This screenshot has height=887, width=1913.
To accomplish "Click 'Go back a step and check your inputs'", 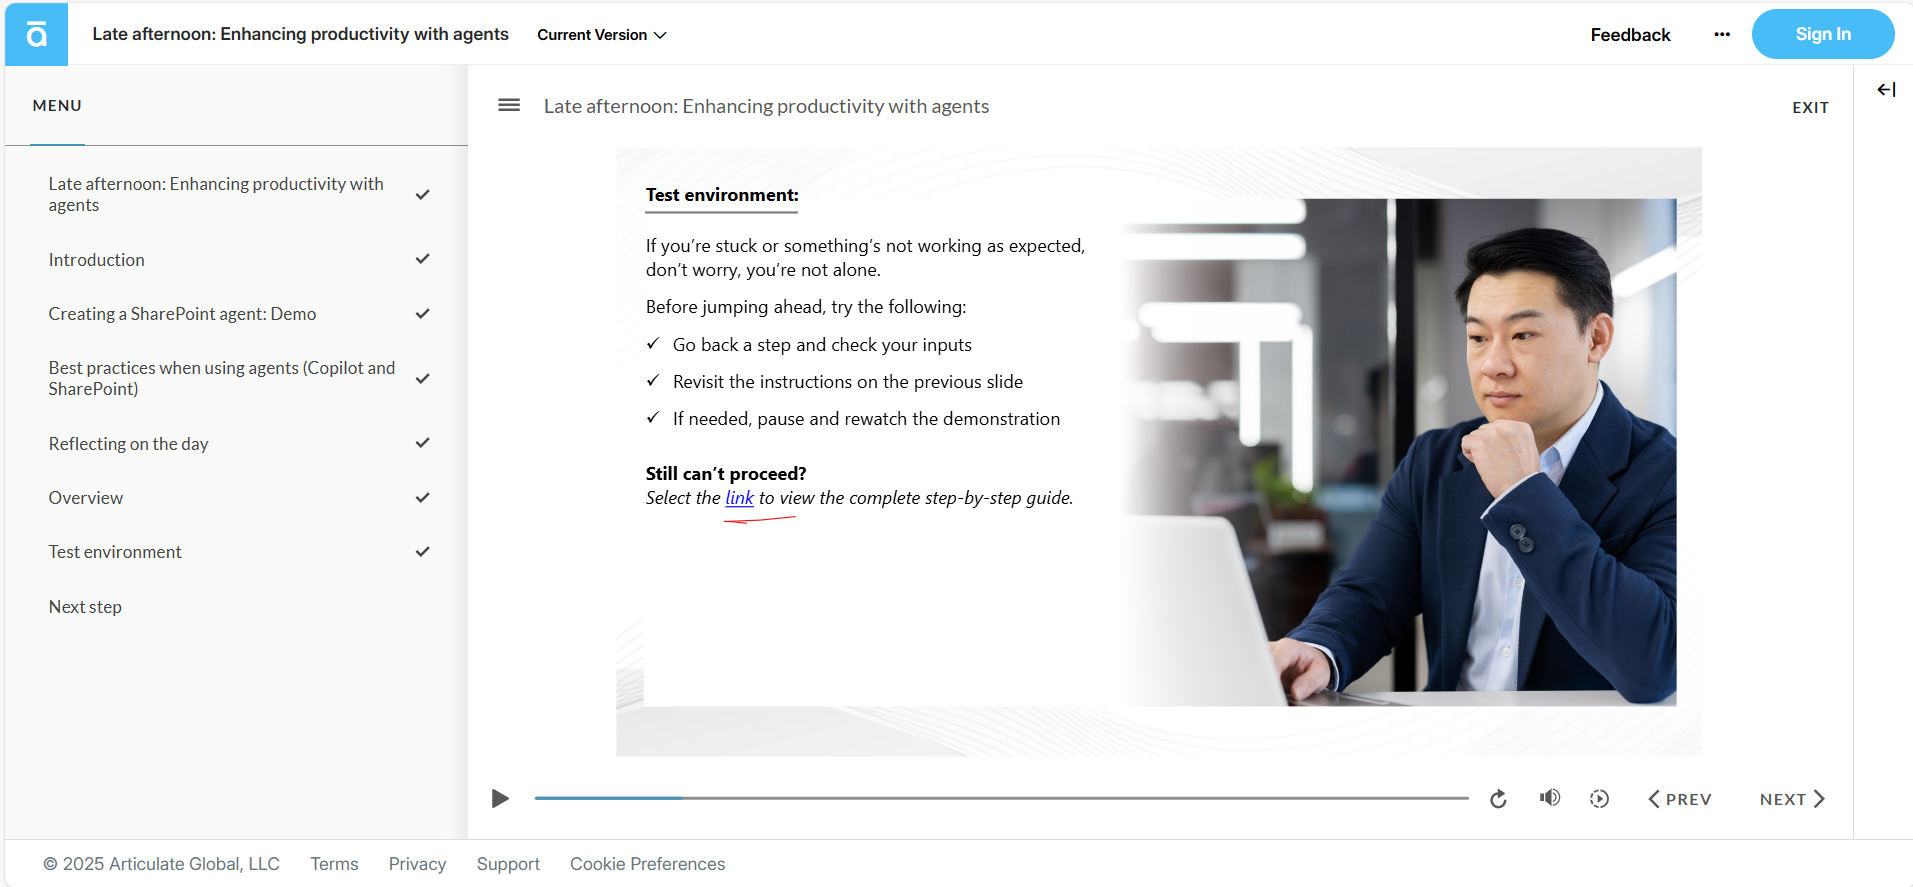I will (x=822, y=345).
